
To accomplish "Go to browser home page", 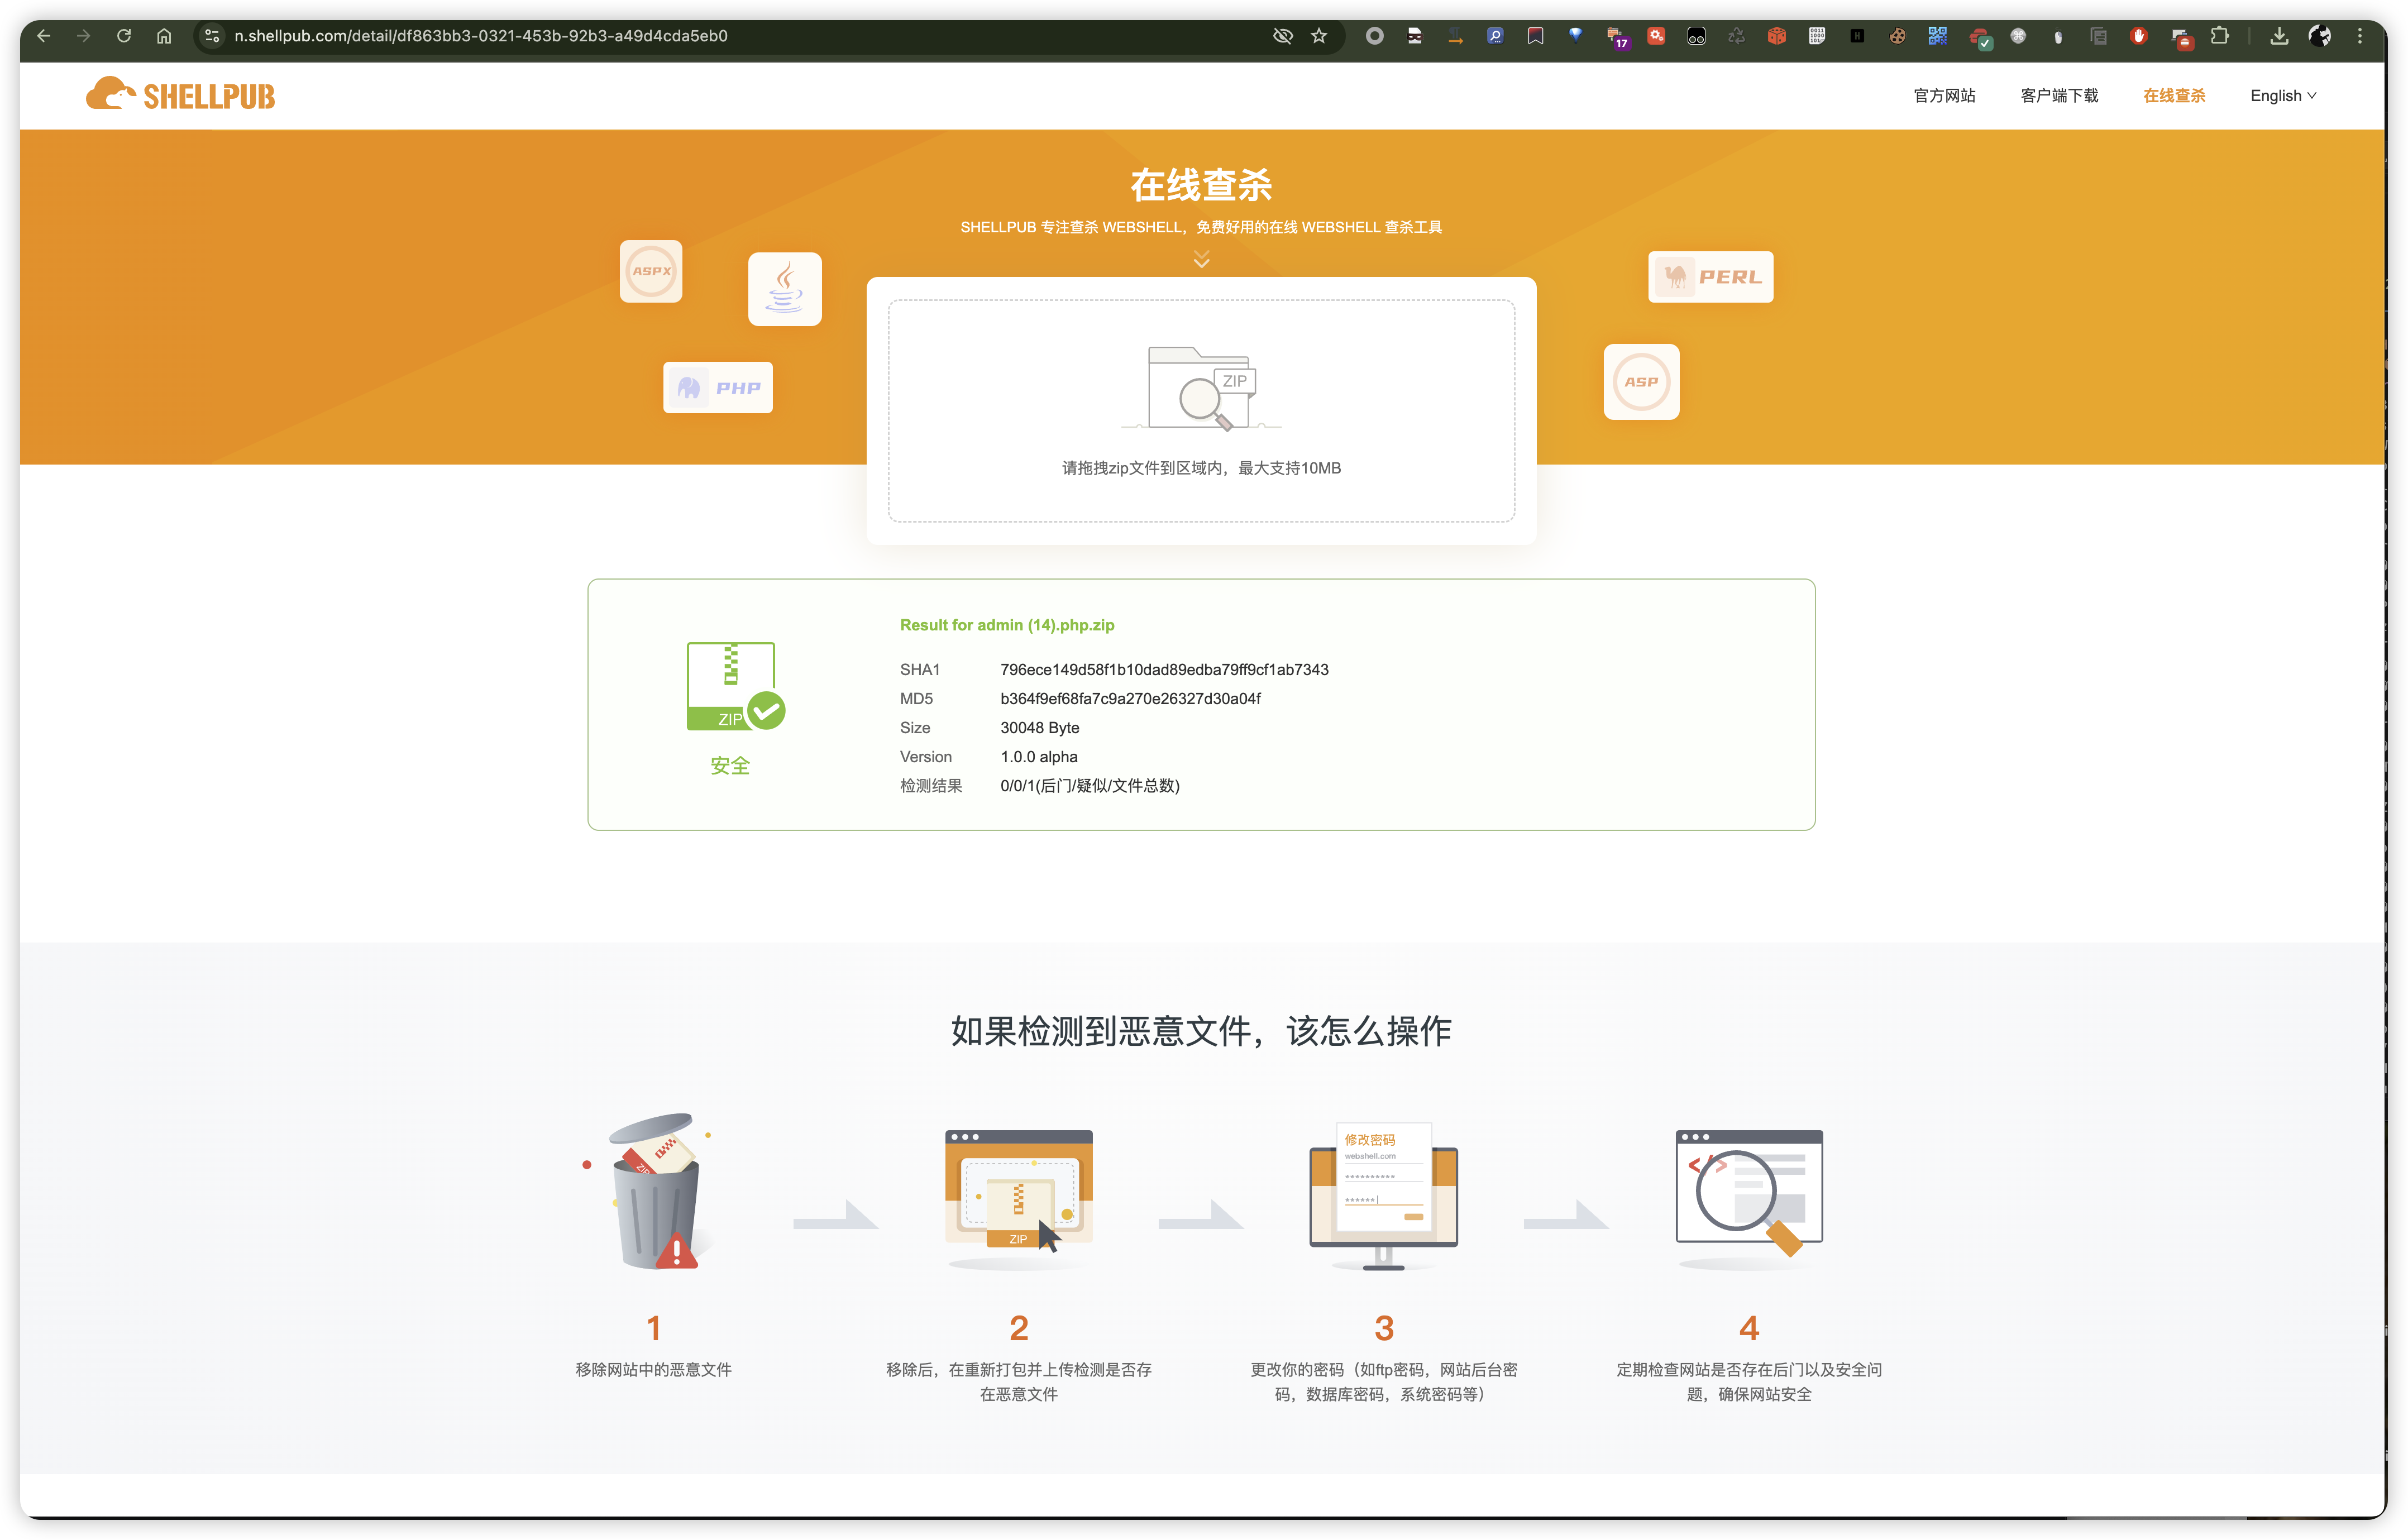I will tap(164, 36).
